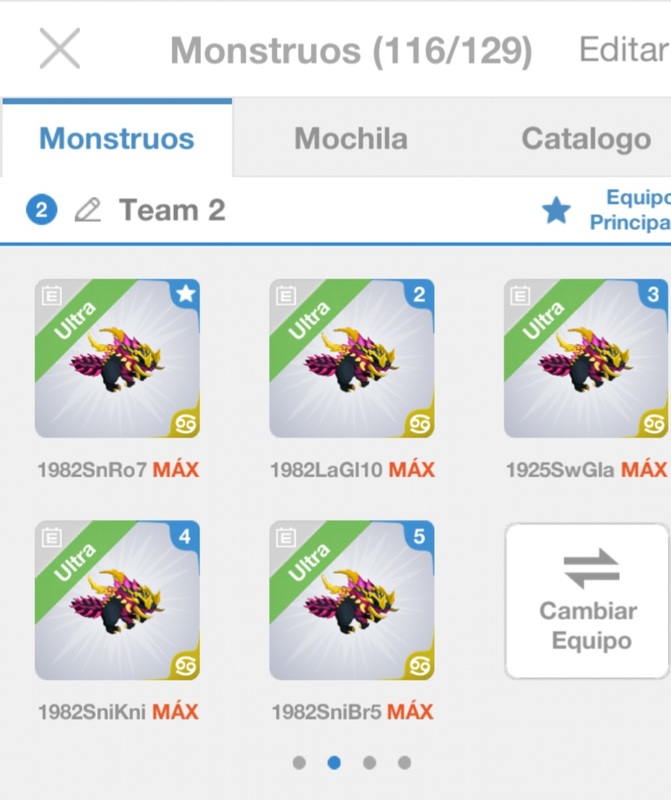Tap the blue star Equipo Principal icon
The width and height of the screenshot is (671, 800).
tap(556, 210)
